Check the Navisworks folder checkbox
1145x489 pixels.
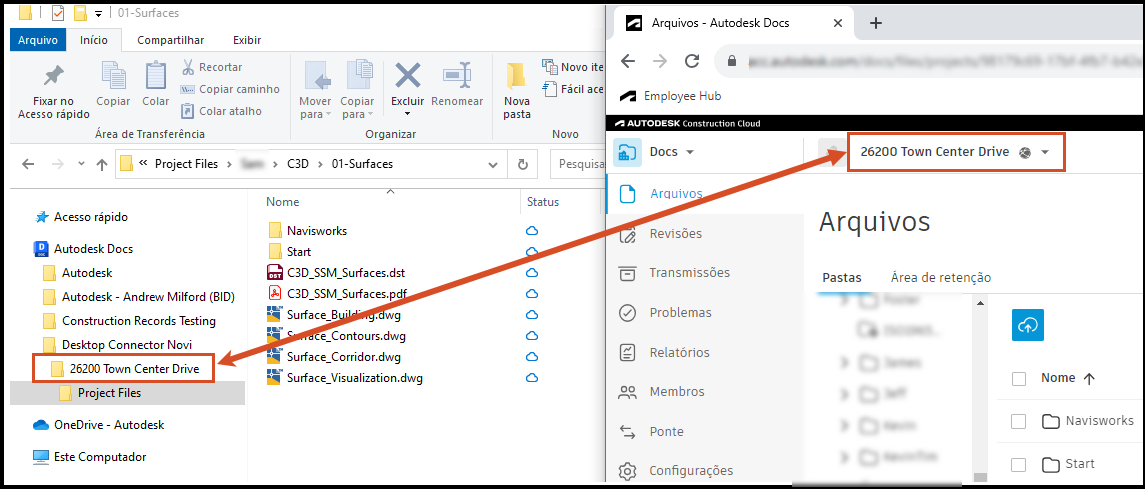point(1019,421)
